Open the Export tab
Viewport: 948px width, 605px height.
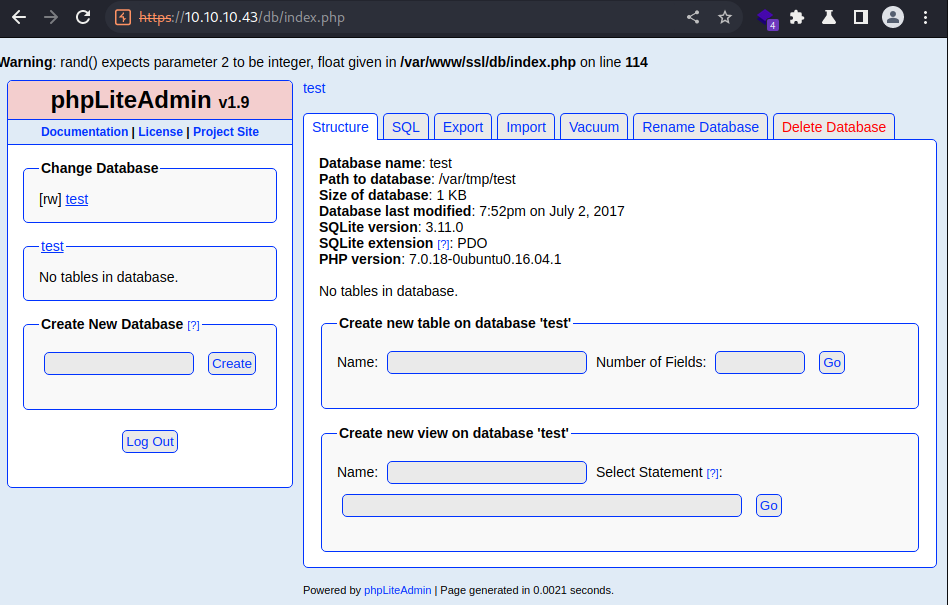pyautogui.click(x=463, y=127)
